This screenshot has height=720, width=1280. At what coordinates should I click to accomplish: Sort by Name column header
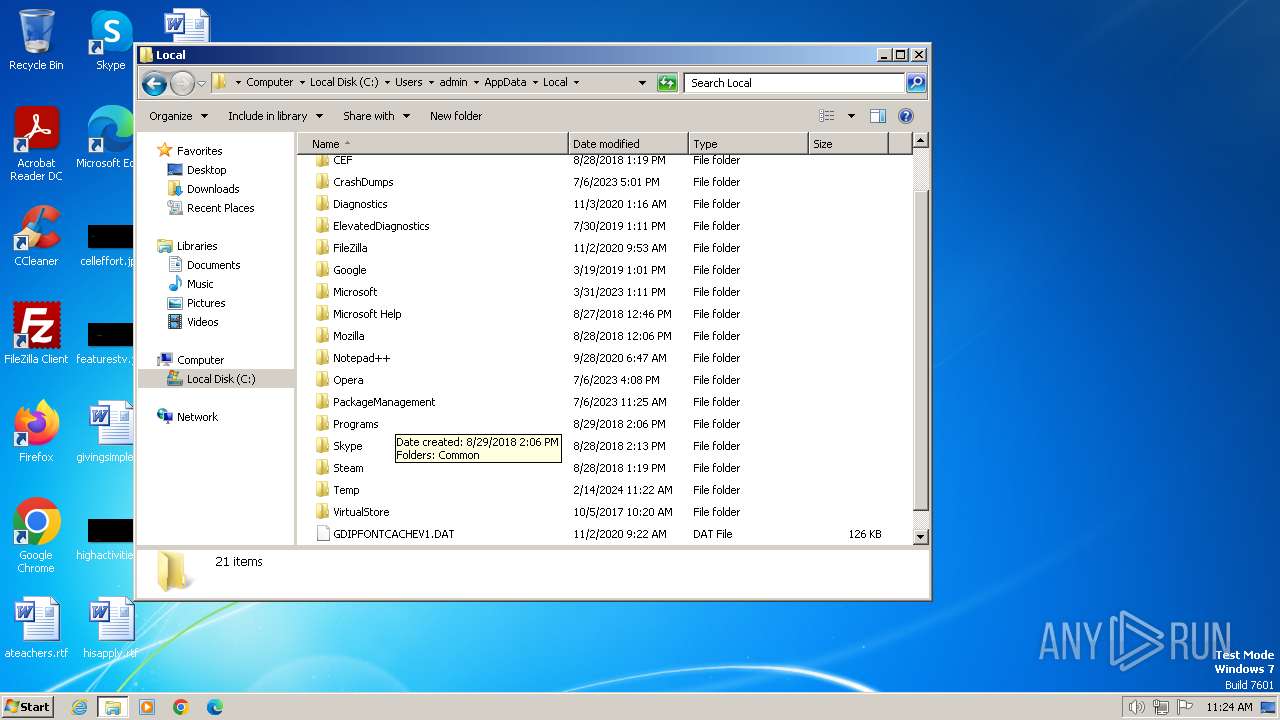[x=432, y=144]
